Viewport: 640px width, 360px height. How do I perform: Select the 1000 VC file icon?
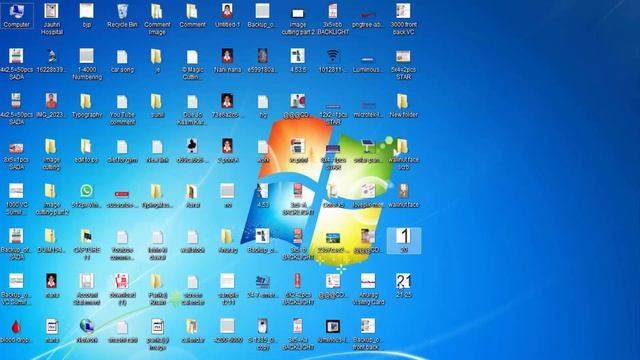click(x=16, y=199)
